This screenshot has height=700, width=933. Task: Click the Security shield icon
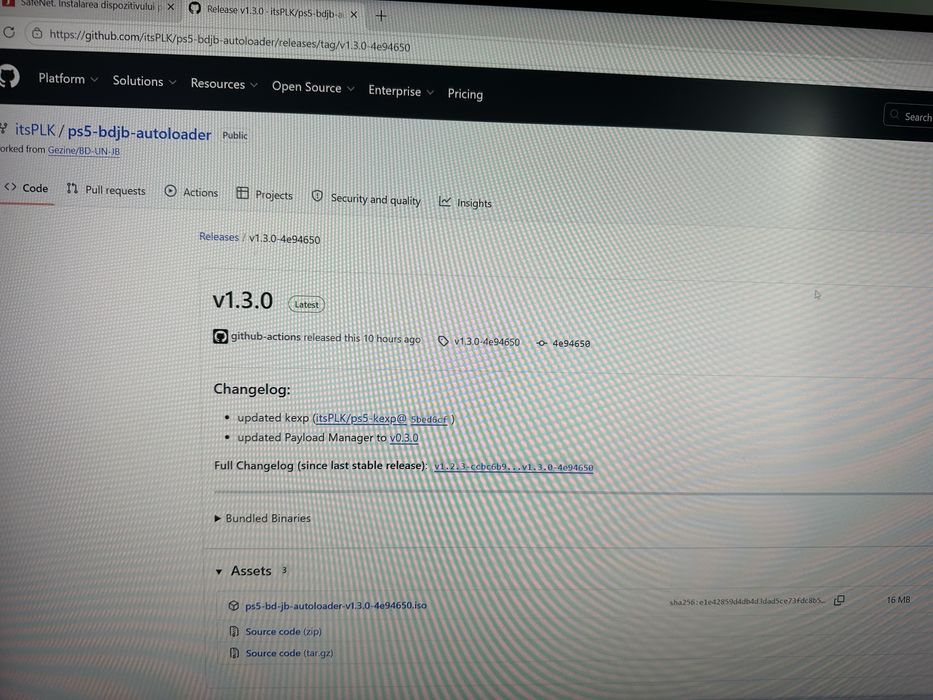(317, 196)
